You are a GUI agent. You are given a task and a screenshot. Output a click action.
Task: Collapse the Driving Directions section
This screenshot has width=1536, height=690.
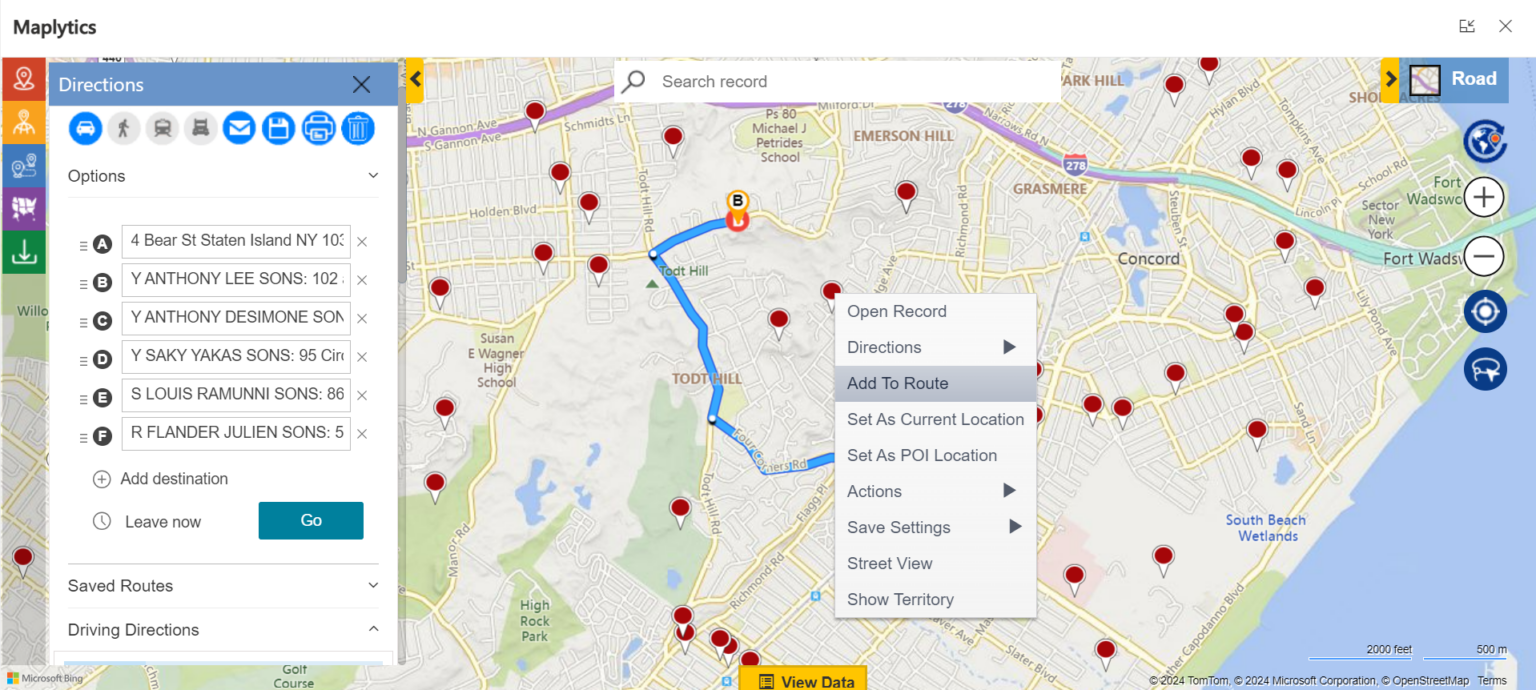coord(373,630)
